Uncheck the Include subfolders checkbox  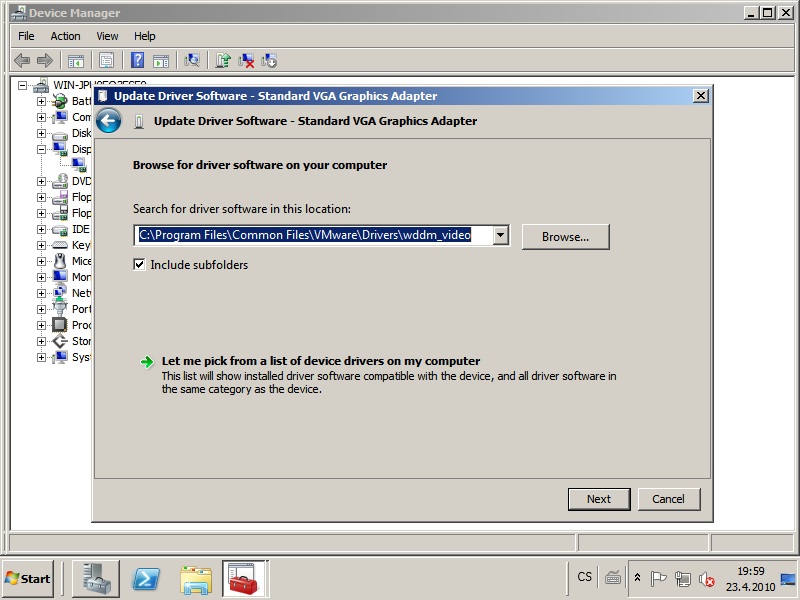140,265
